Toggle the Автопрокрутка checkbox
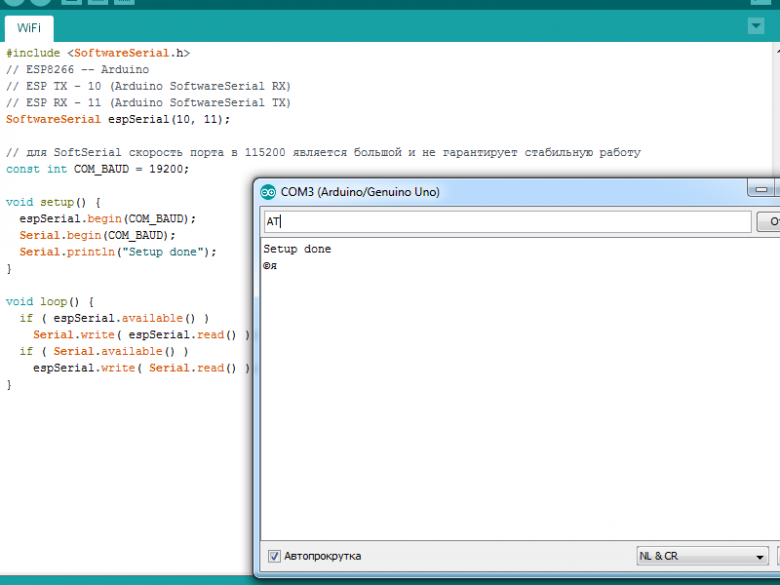 click(x=274, y=556)
